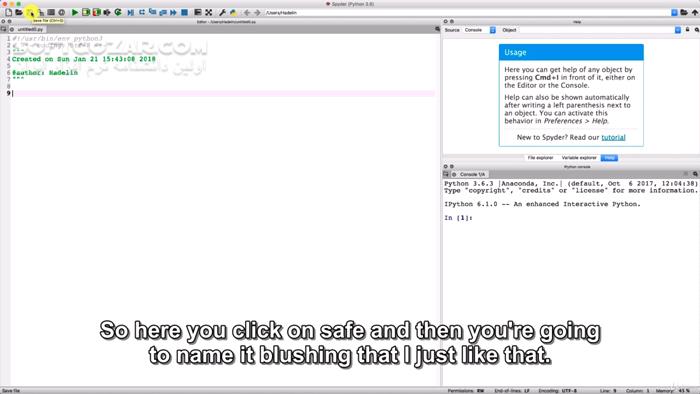
Task: Stop debugging blue square icon
Action: point(184,12)
